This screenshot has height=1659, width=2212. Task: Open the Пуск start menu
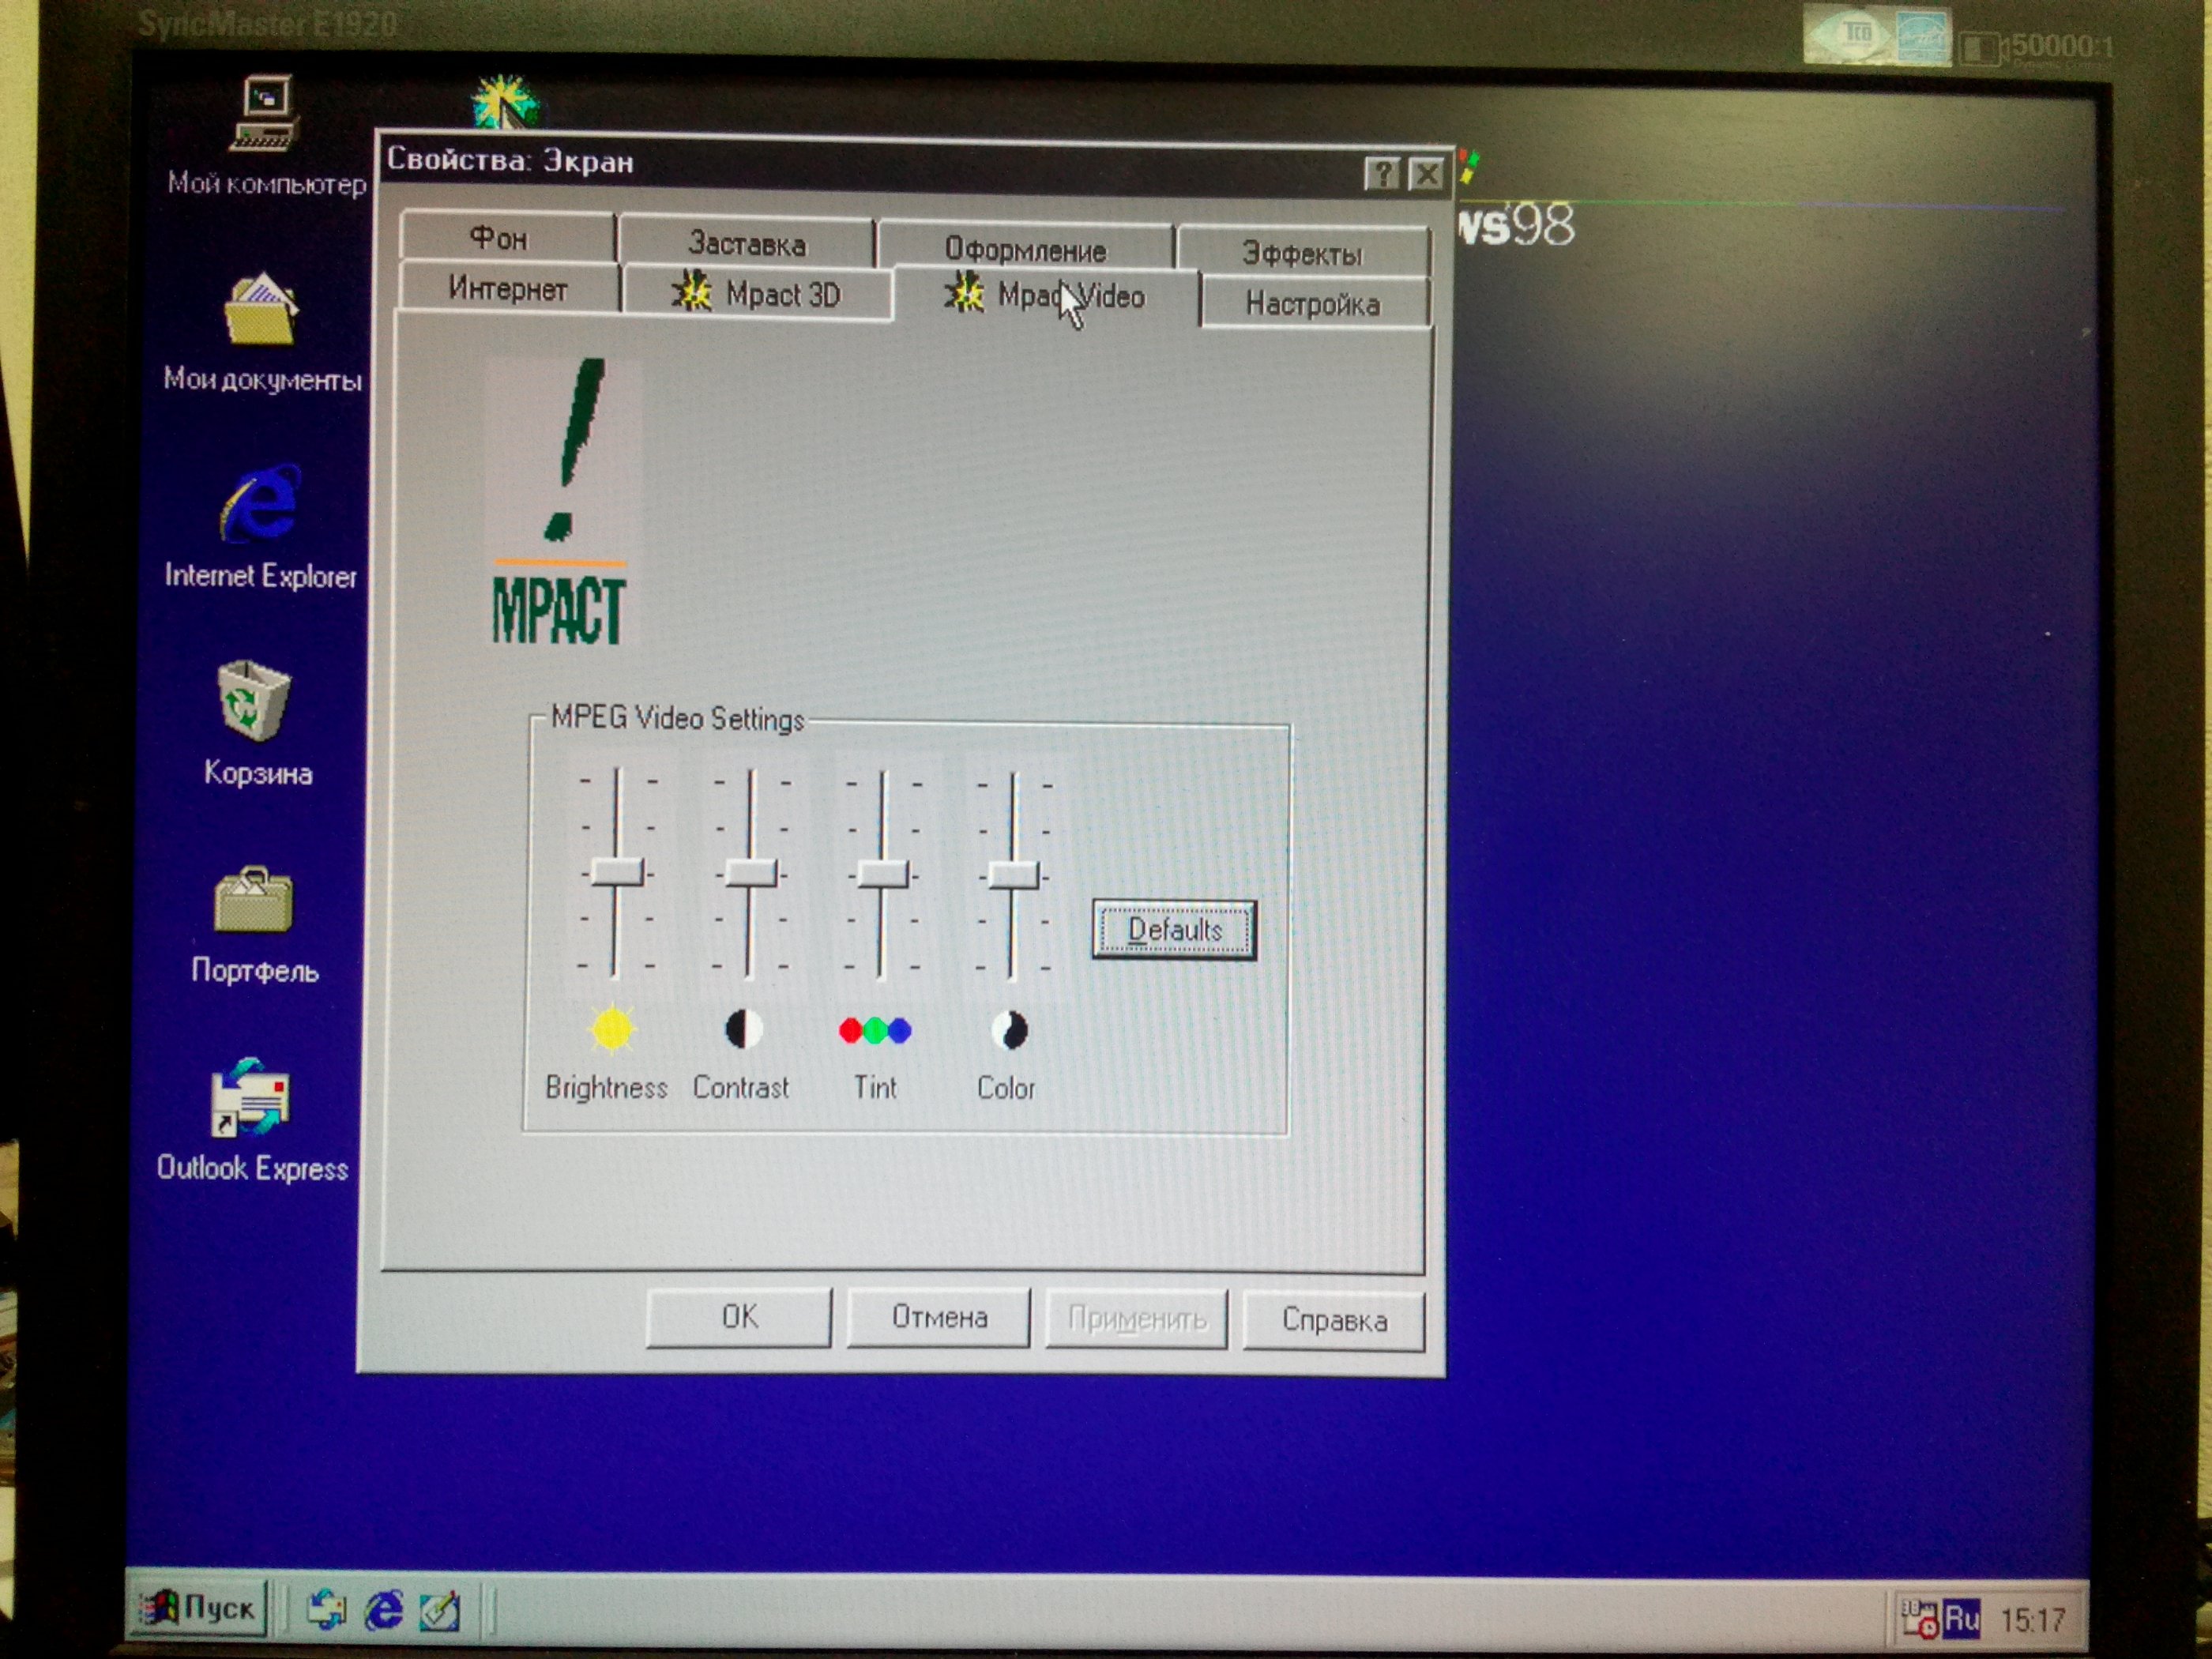point(200,1609)
